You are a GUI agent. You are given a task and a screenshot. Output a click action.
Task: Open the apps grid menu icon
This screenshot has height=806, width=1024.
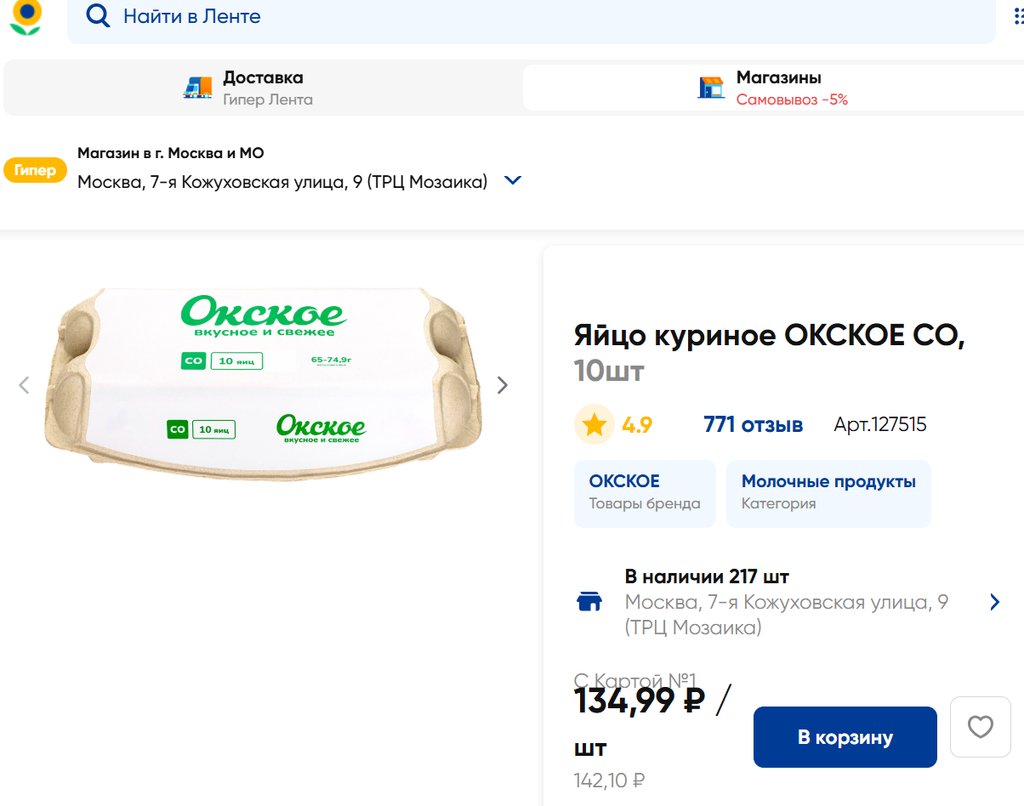coord(1018,17)
